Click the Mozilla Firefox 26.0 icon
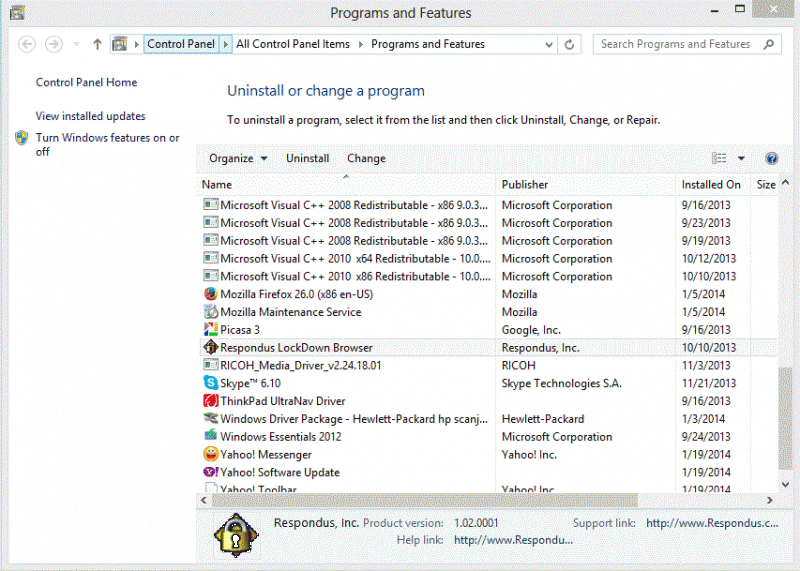 pyautogui.click(x=210, y=294)
